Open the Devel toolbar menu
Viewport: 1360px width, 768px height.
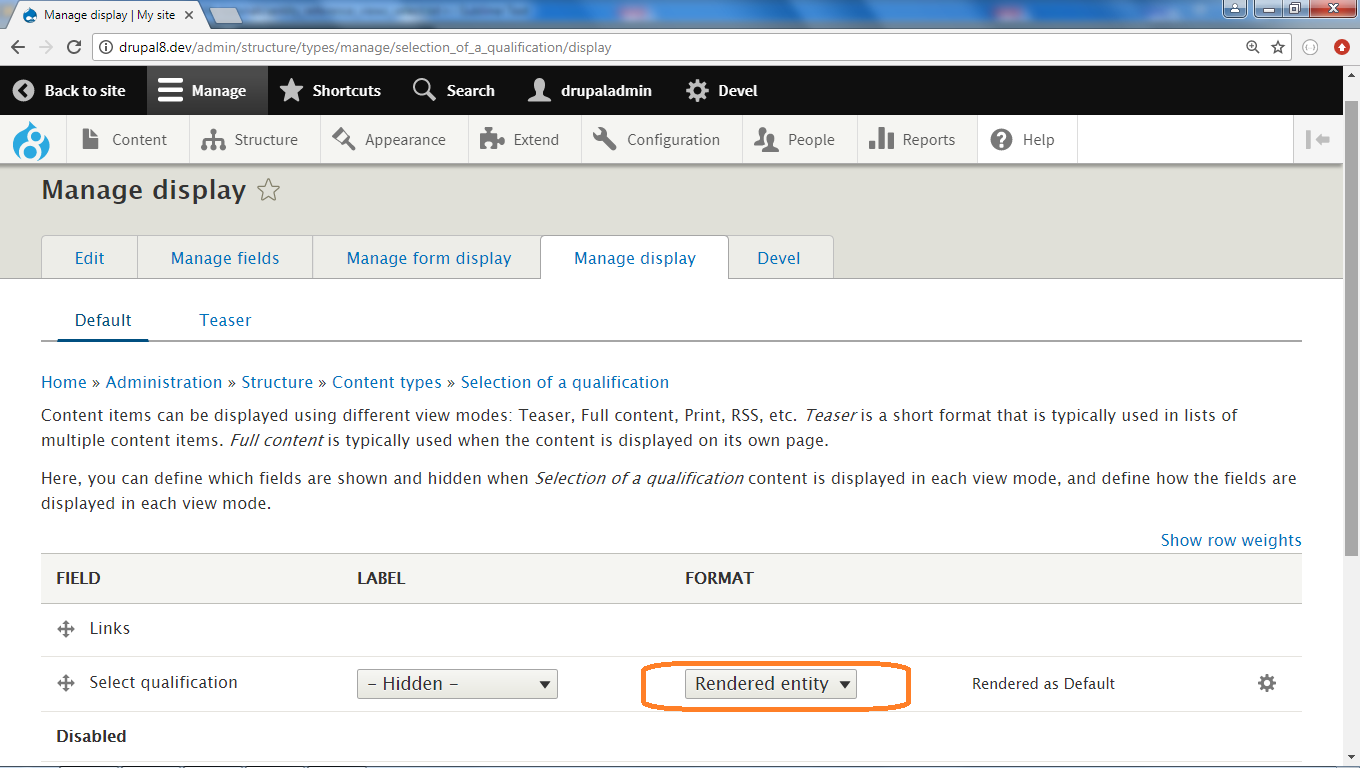click(x=722, y=91)
